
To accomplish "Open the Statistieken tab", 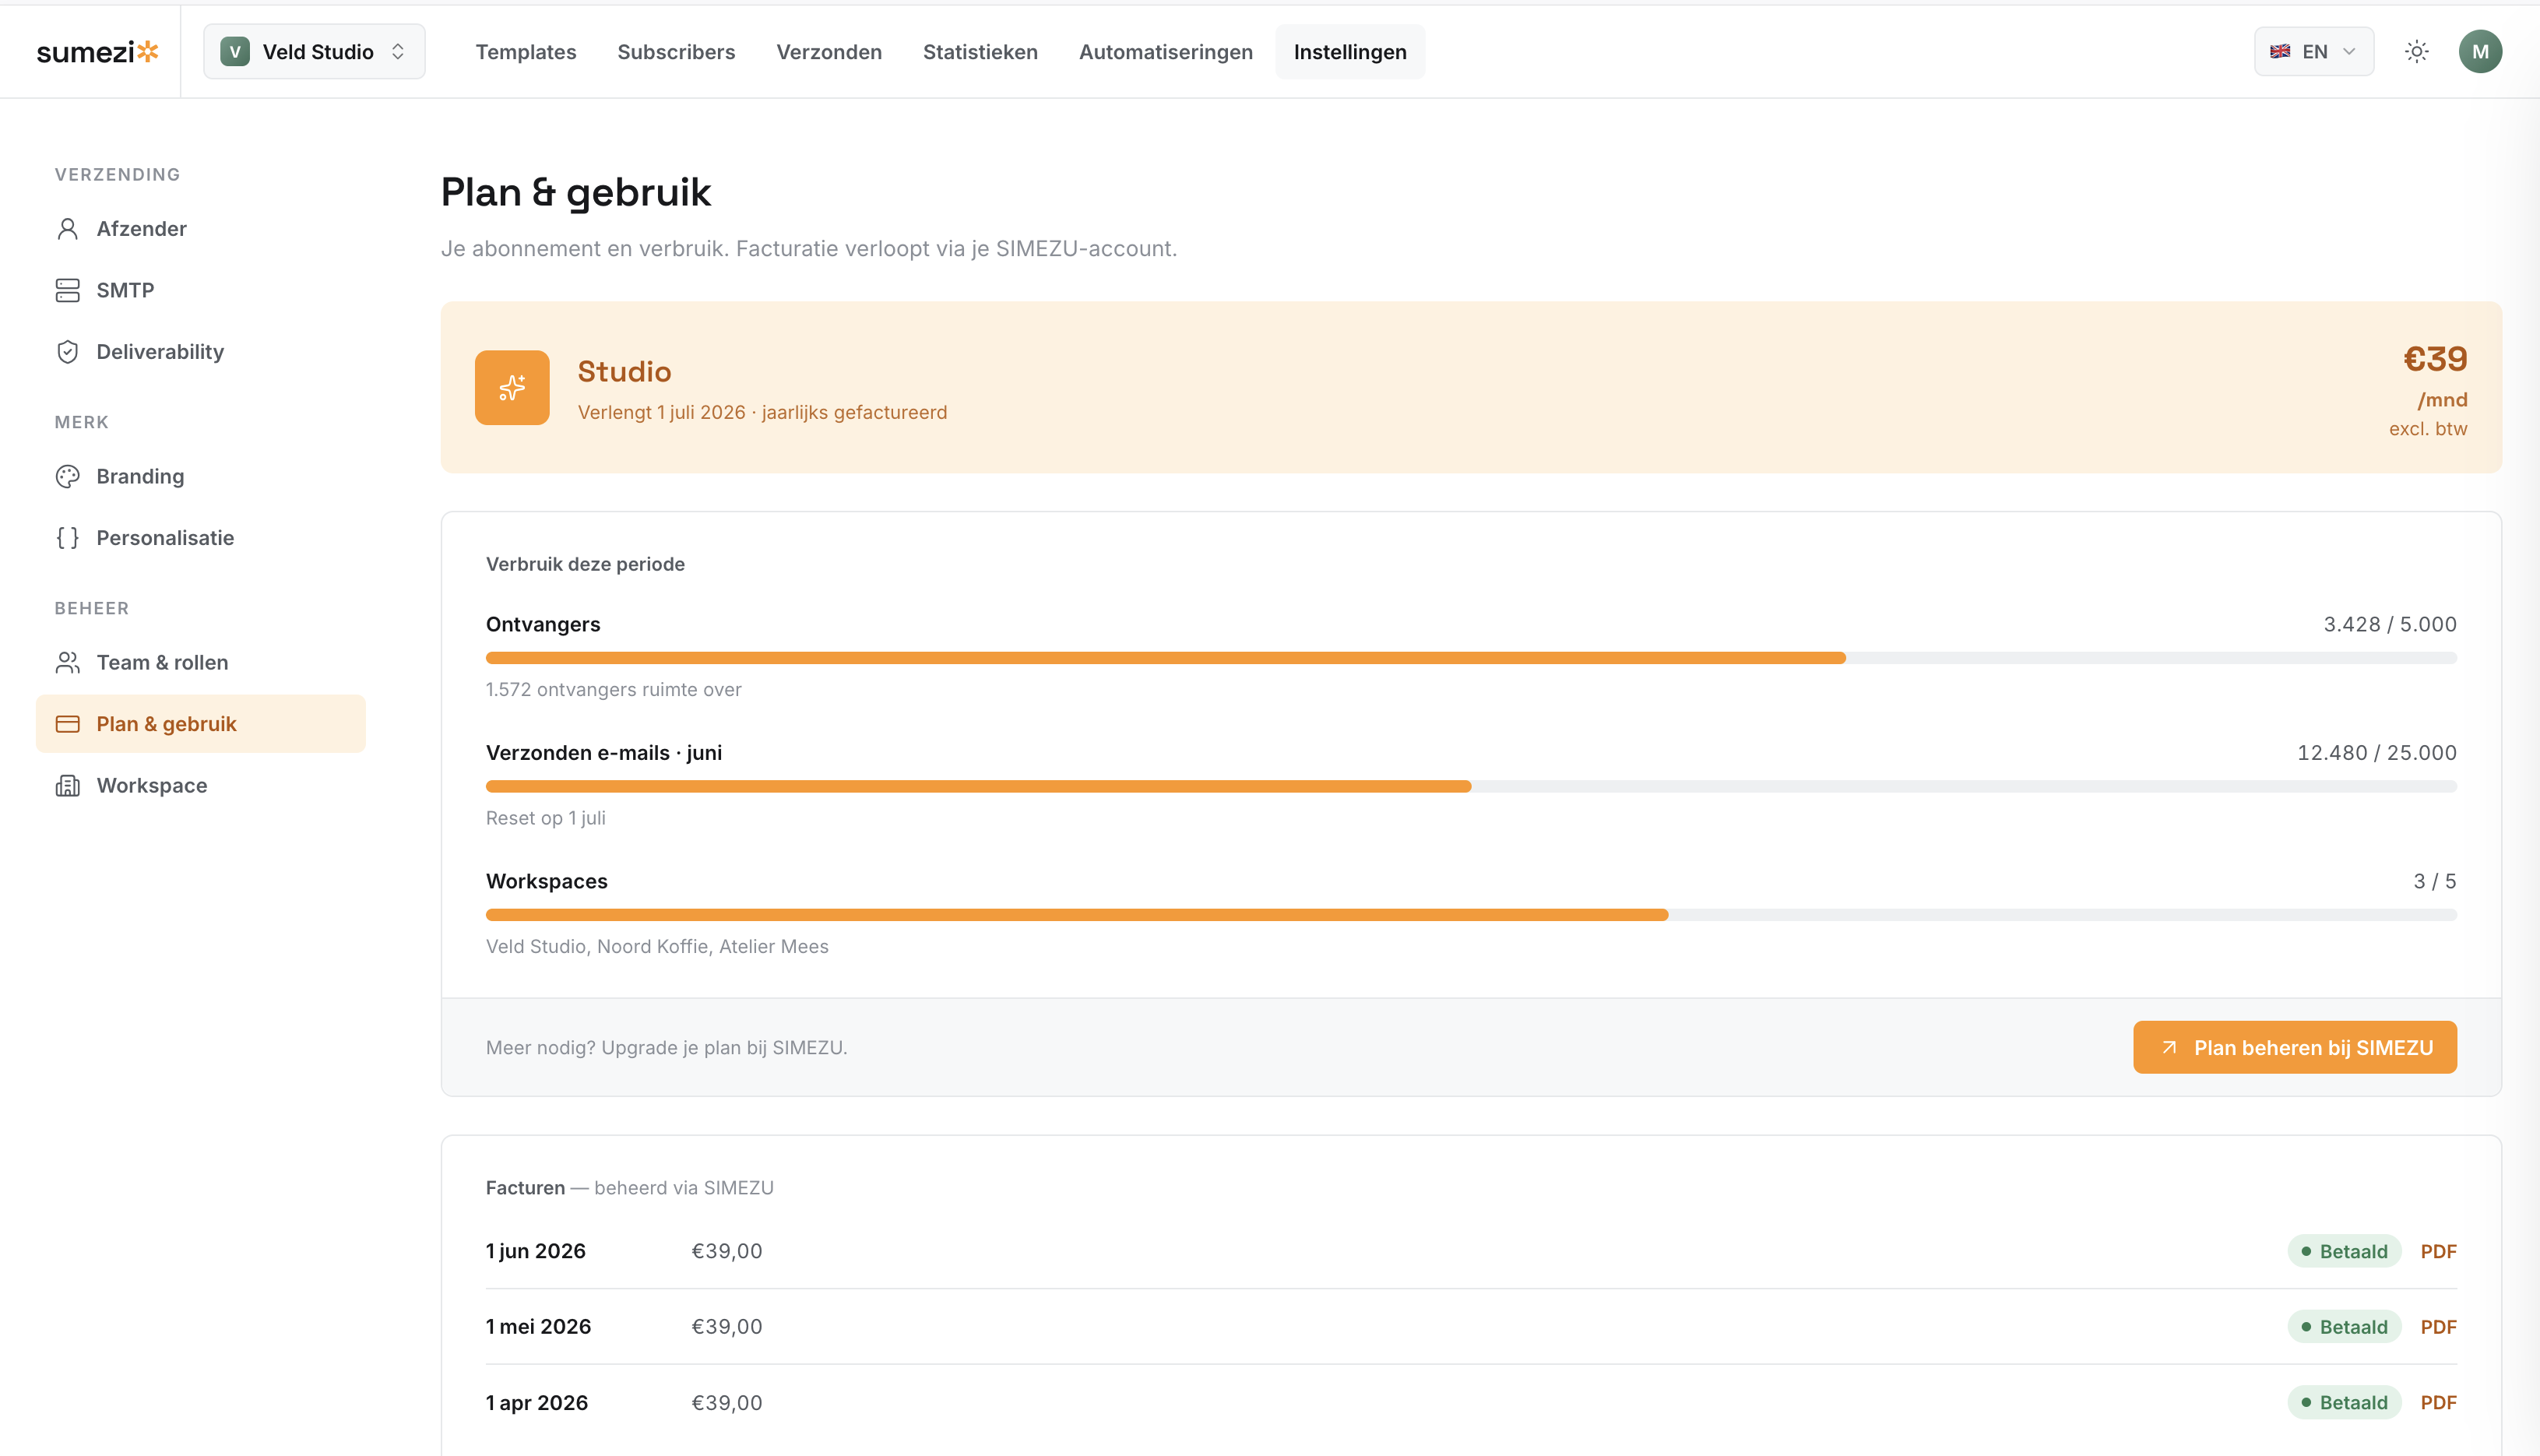I will tap(980, 52).
